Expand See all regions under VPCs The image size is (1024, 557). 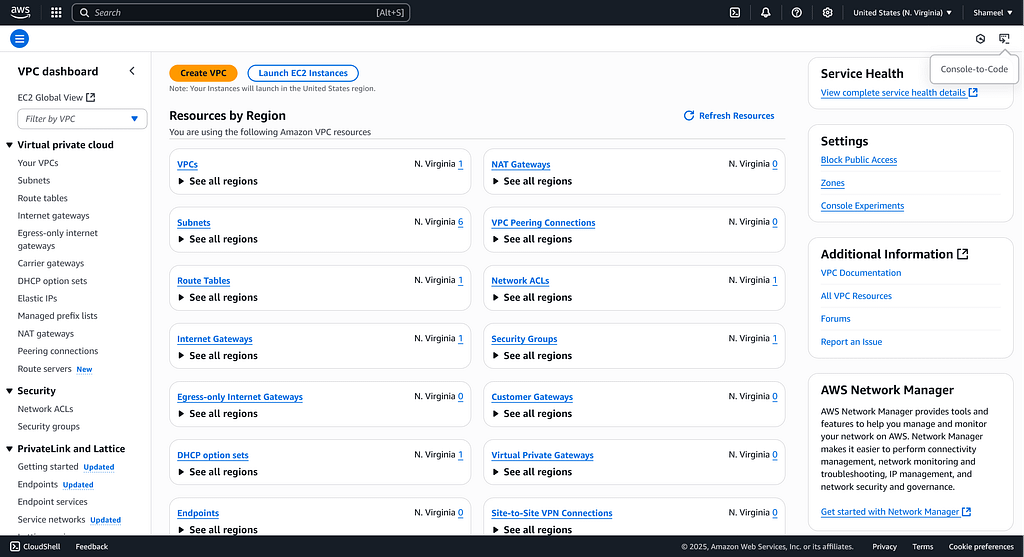(x=217, y=182)
